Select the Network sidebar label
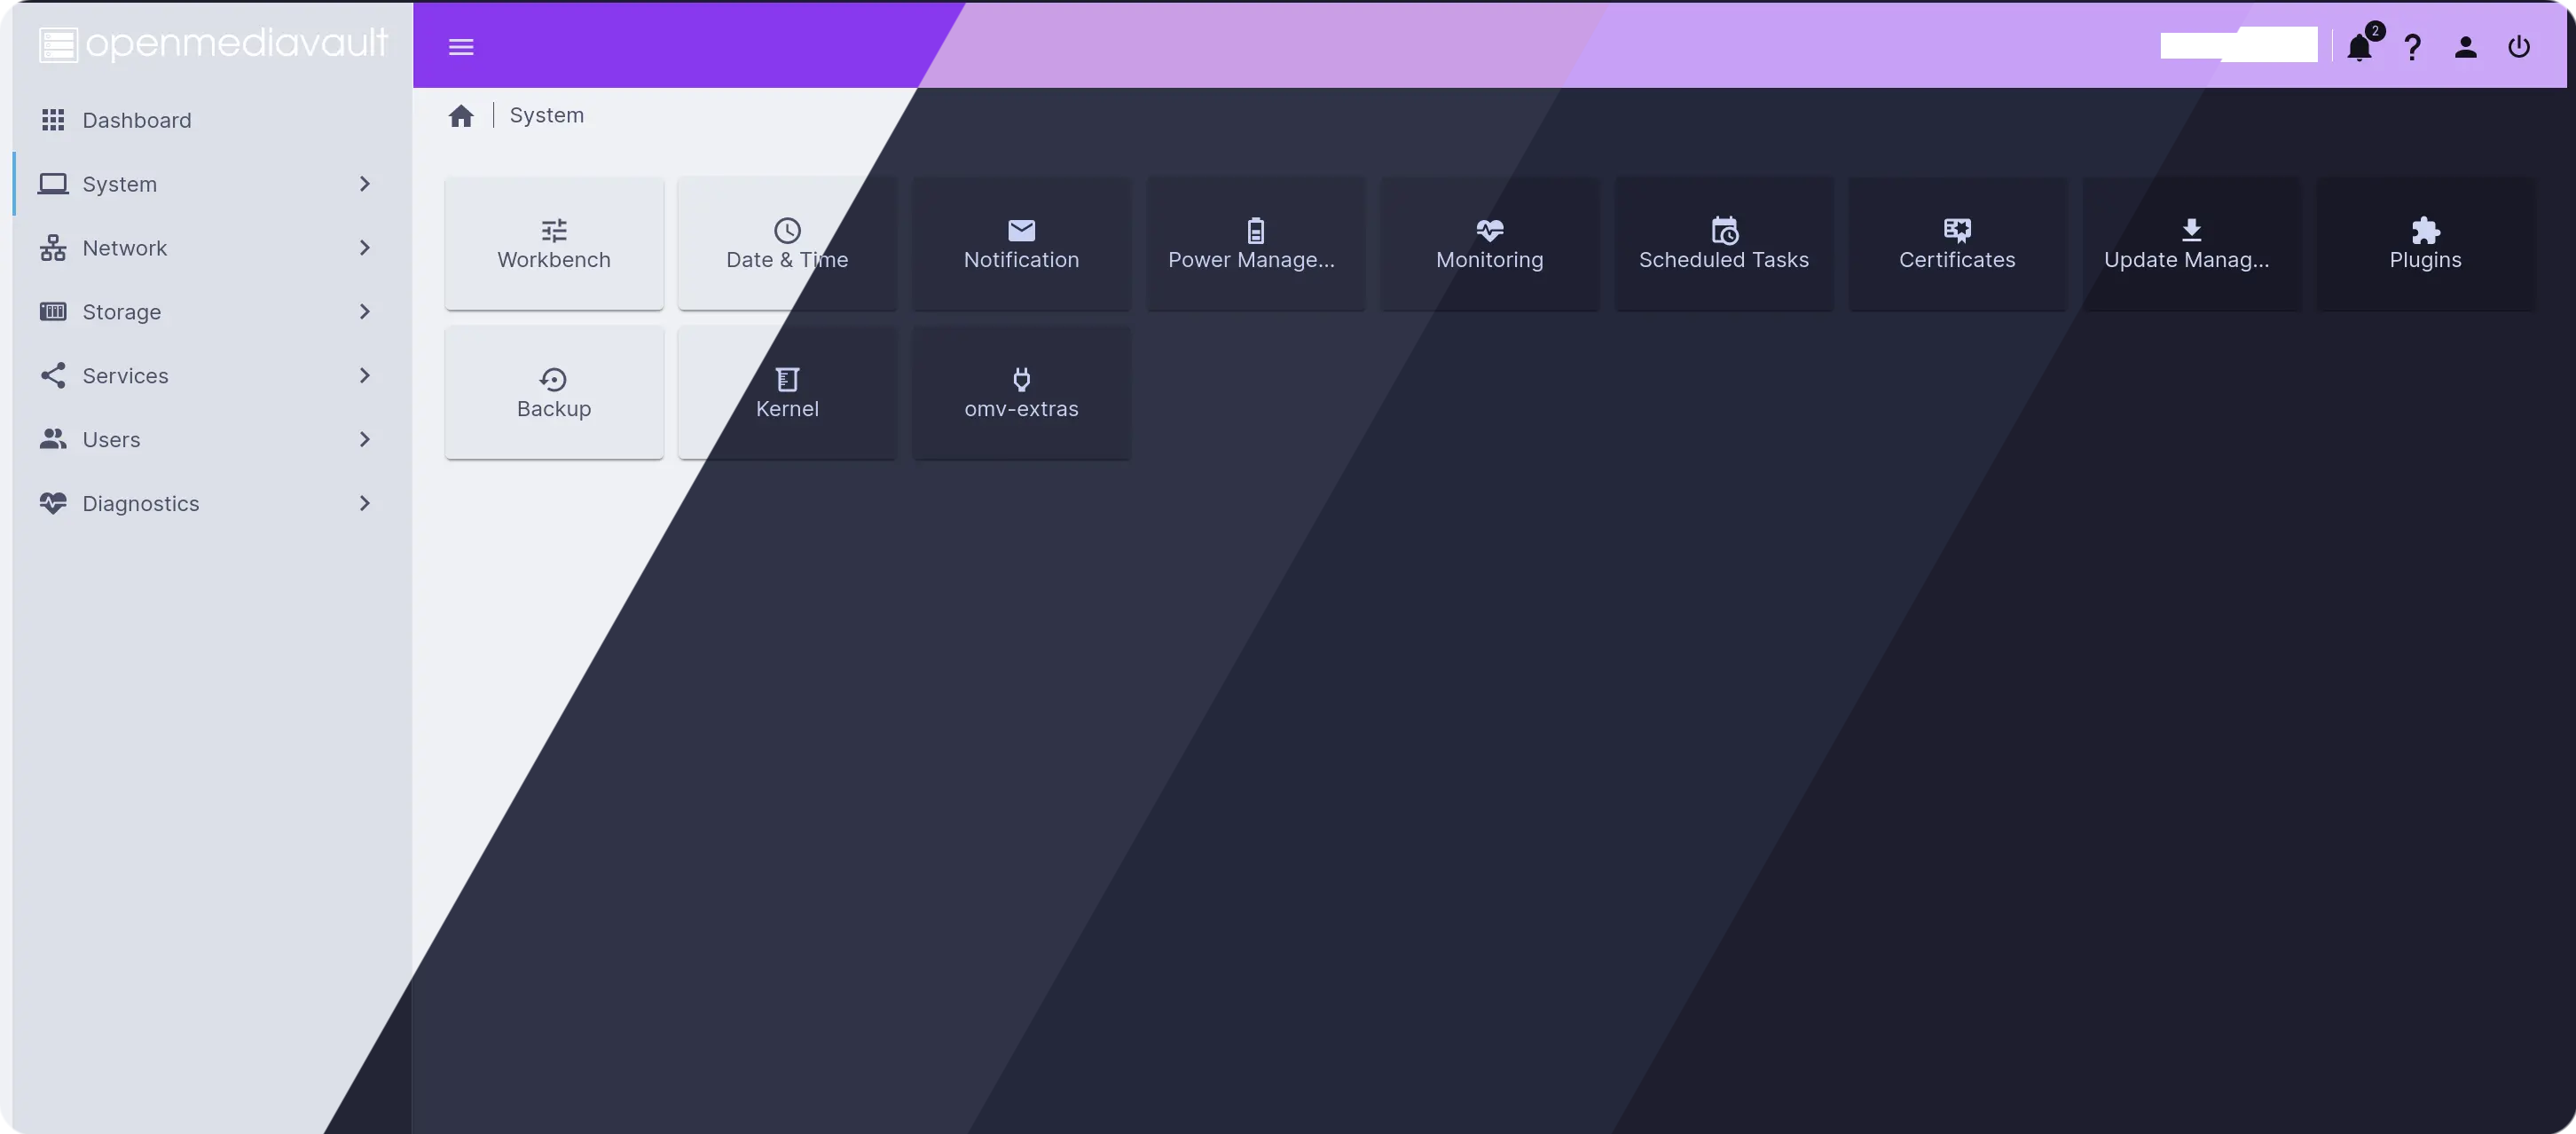 tap(125, 248)
